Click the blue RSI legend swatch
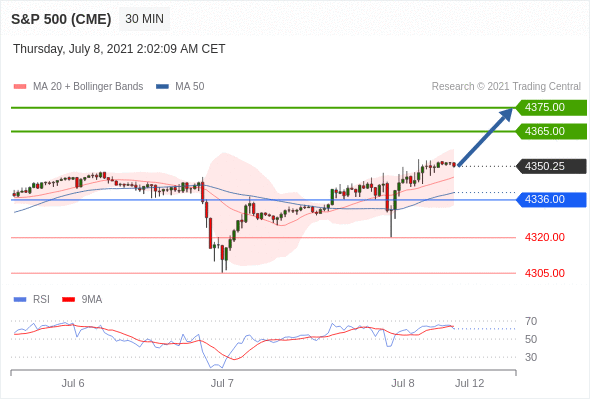 pos(20,300)
